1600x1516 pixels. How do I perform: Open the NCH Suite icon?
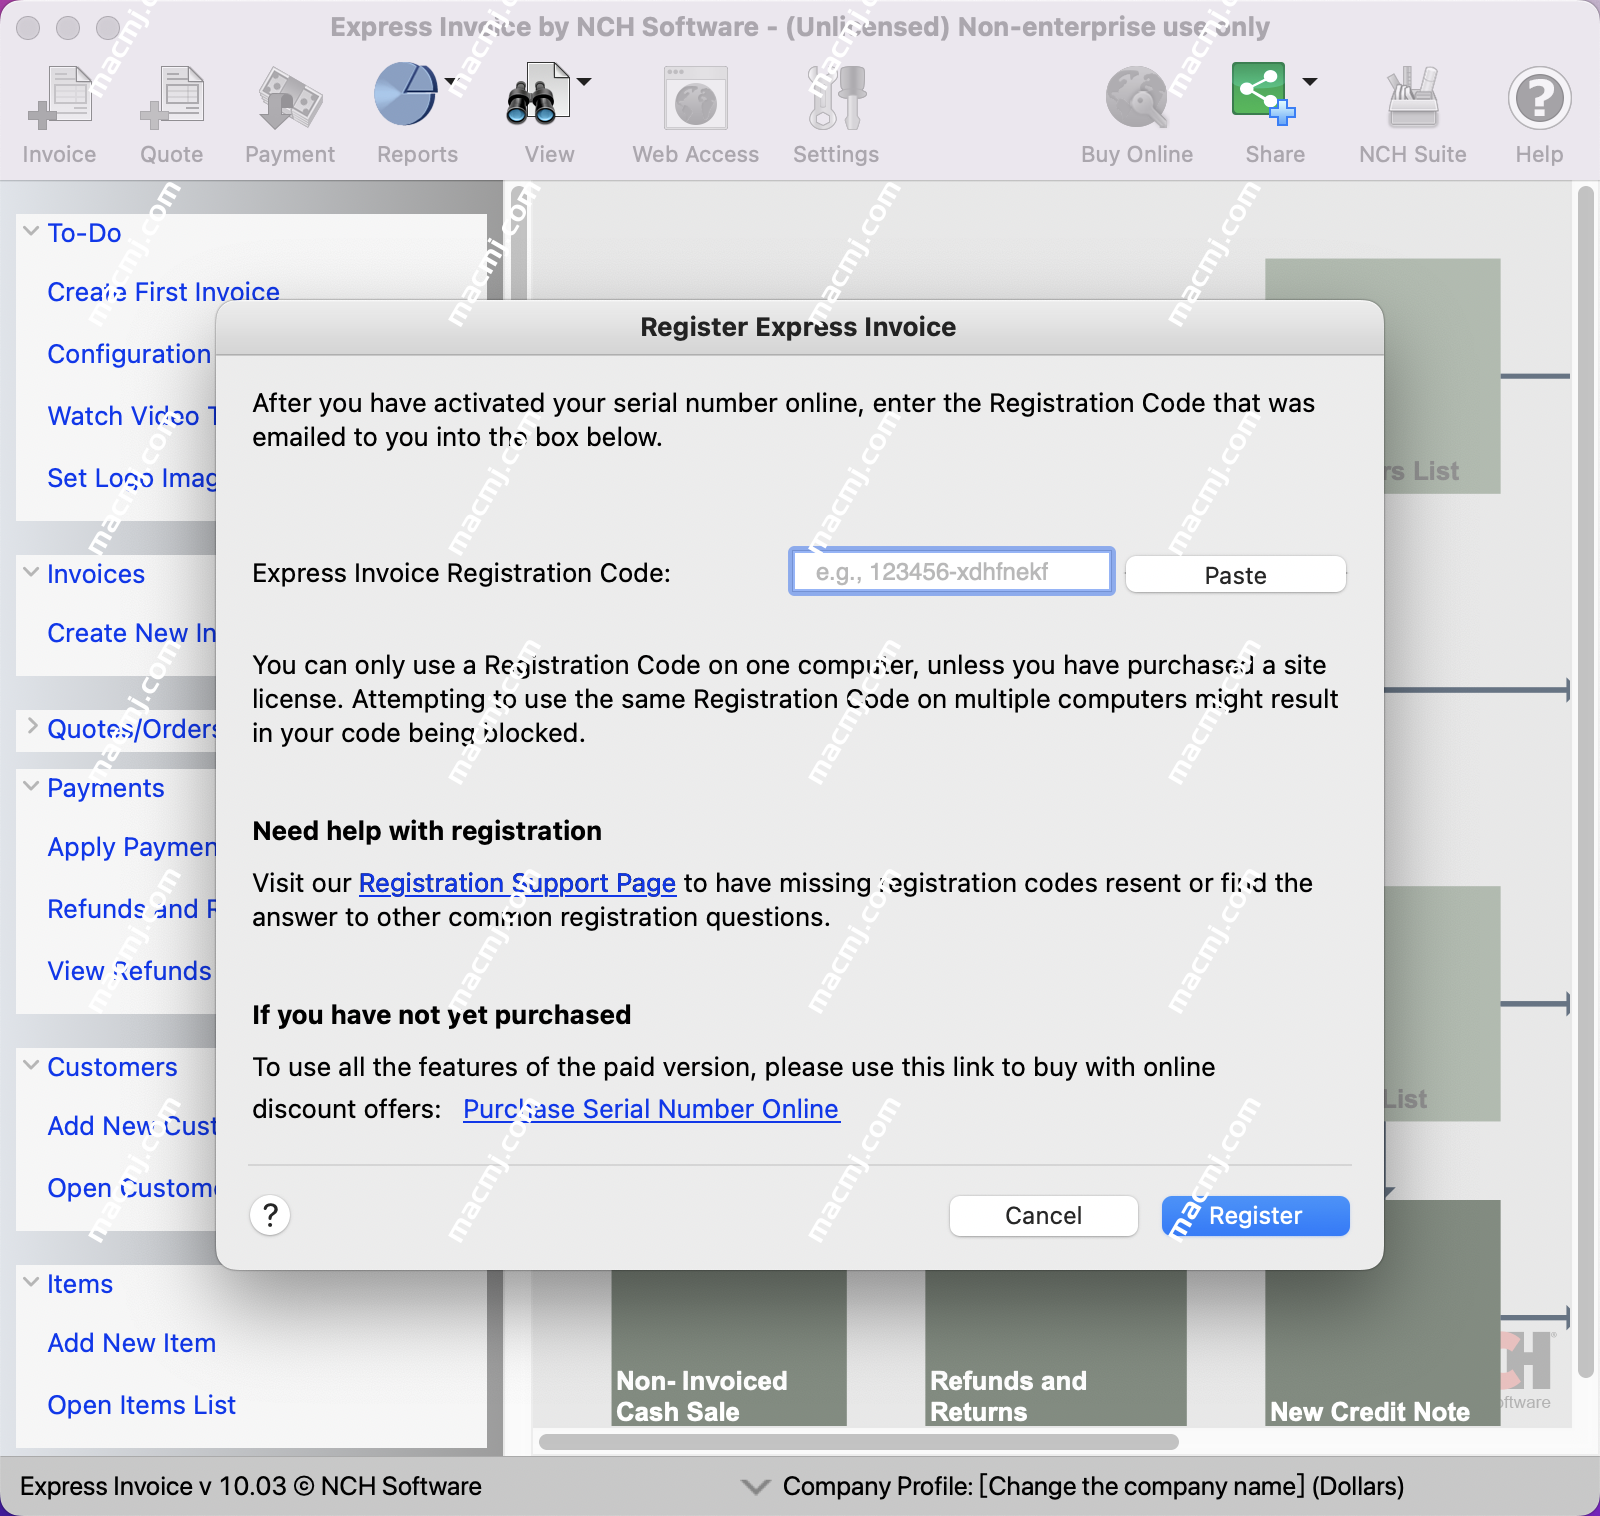(1413, 98)
